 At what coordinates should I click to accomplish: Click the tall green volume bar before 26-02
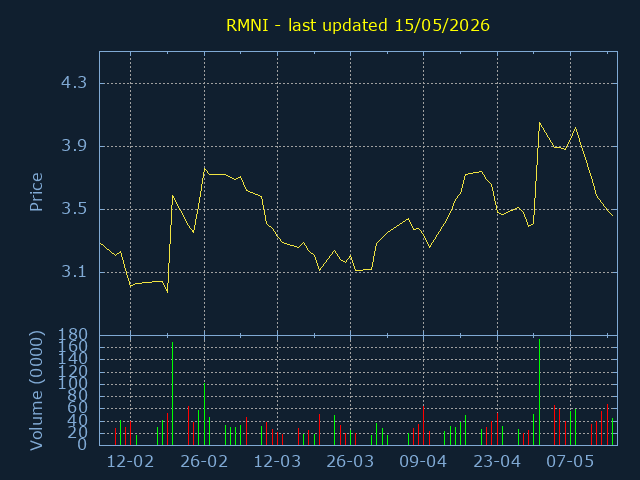pos(172,393)
